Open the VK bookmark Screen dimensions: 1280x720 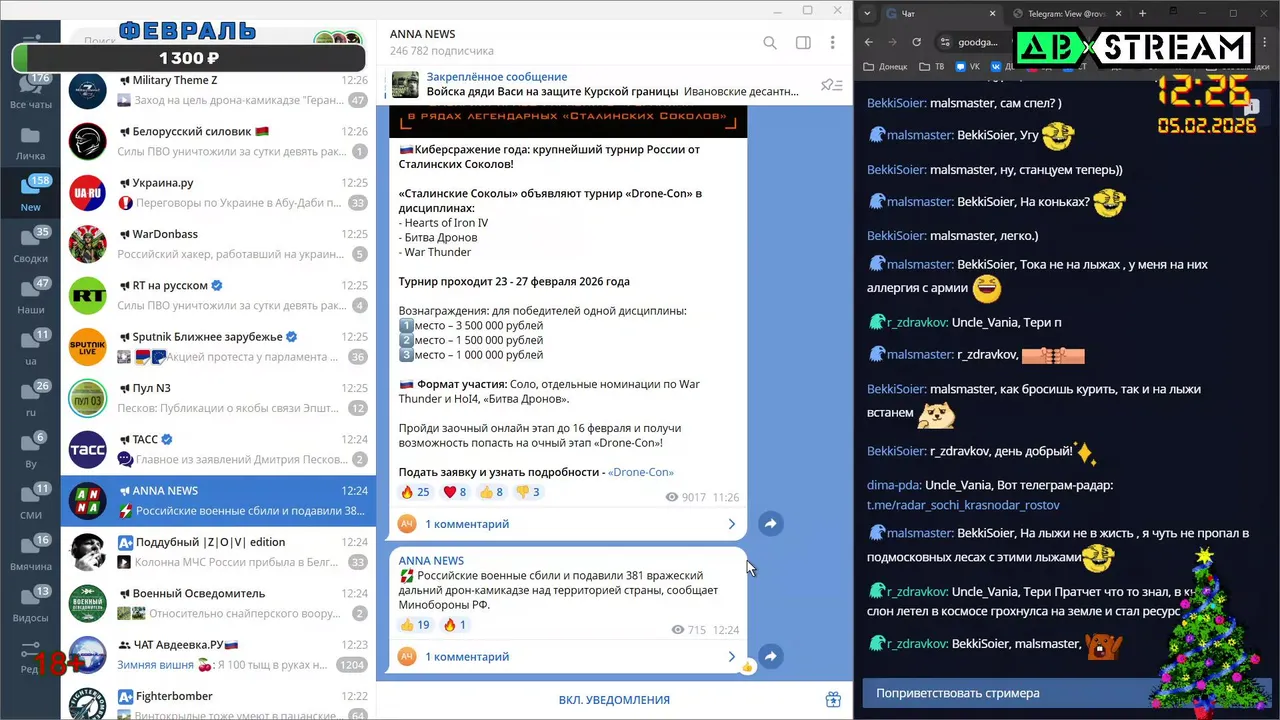coord(968,67)
